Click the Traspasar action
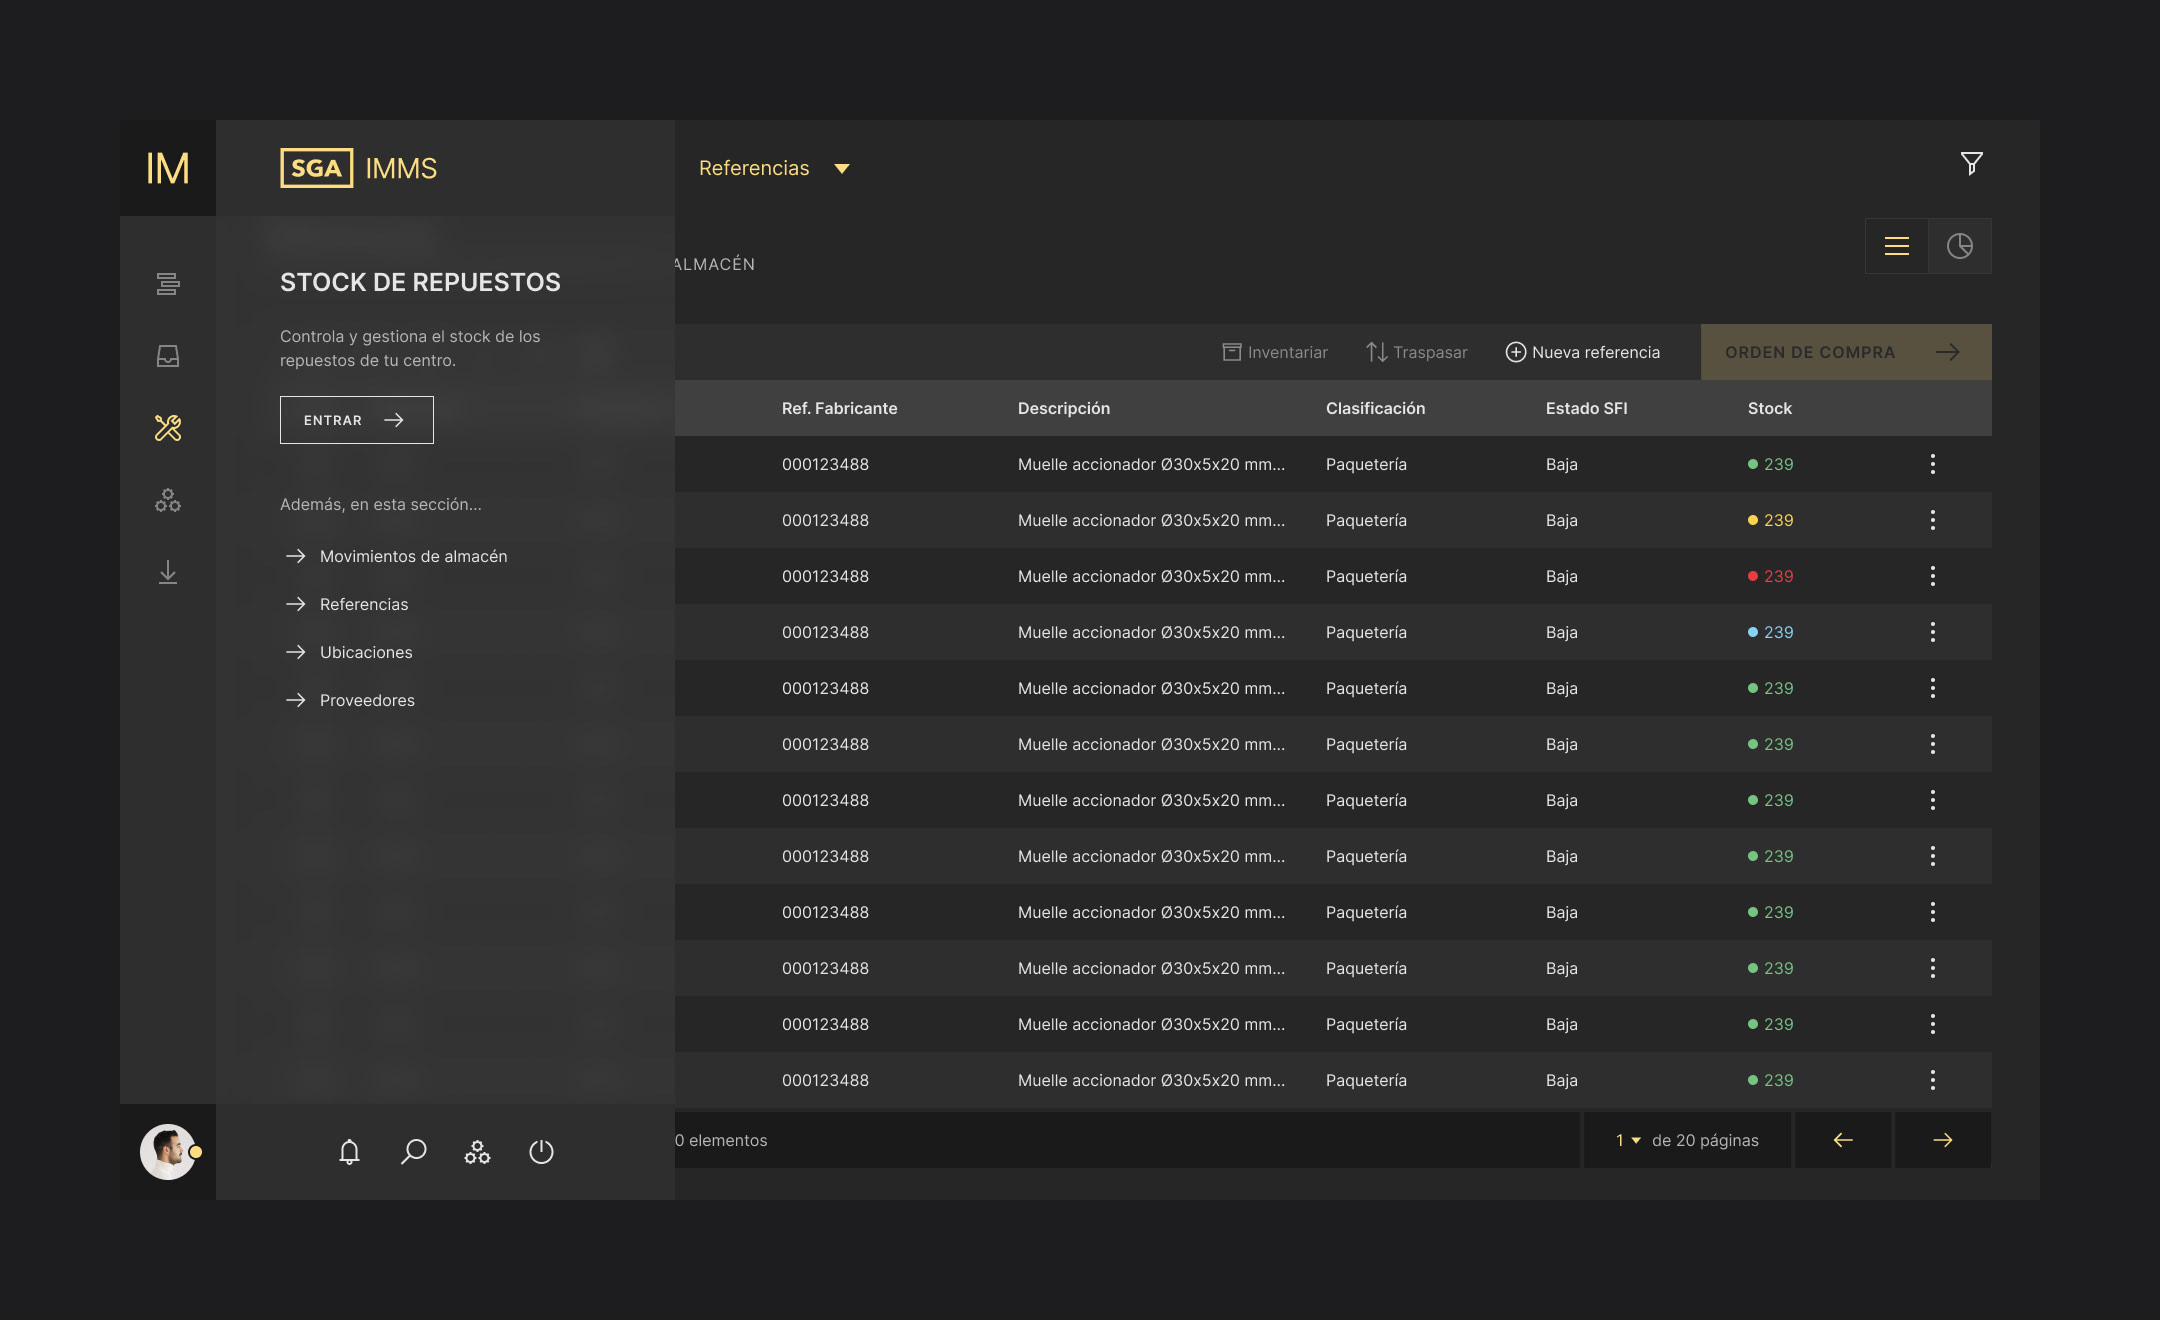This screenshot has height=1320, width=2160. 1417,352
